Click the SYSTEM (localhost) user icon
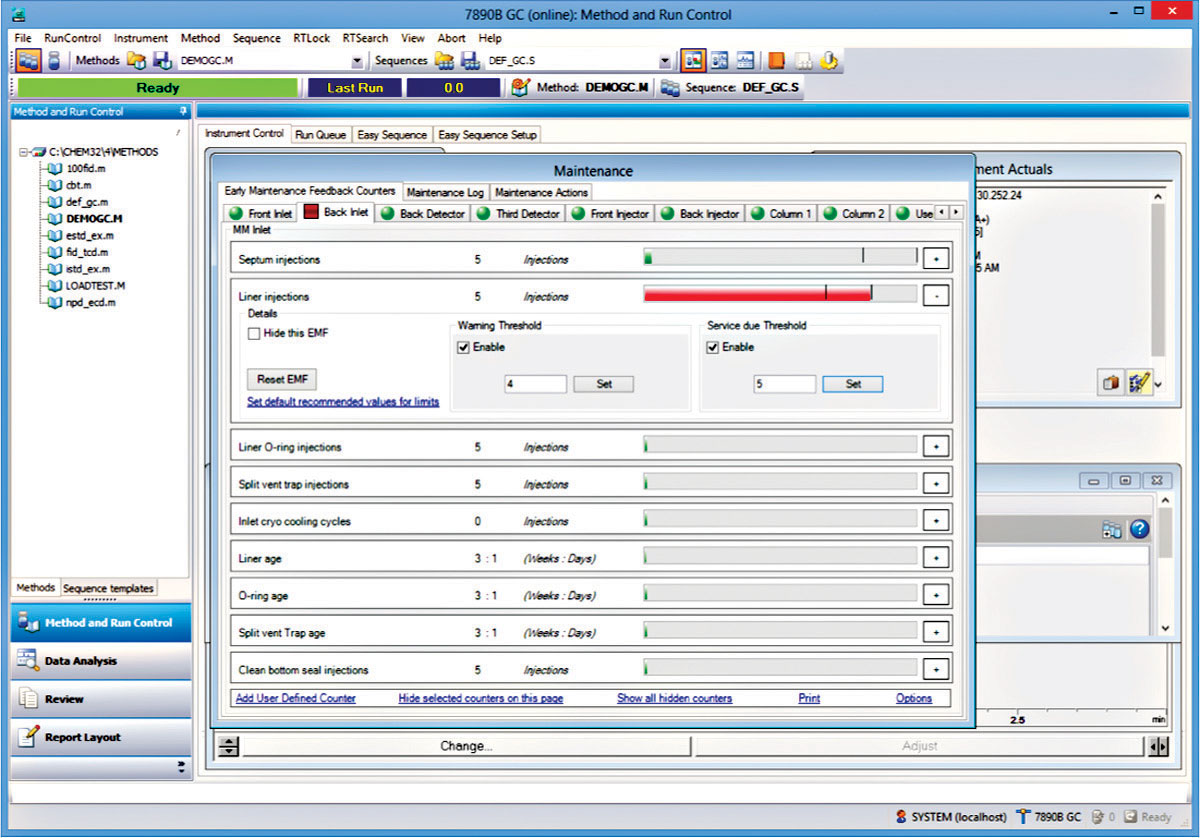This screenshot has width=1200, height=838. click(902, 817)
